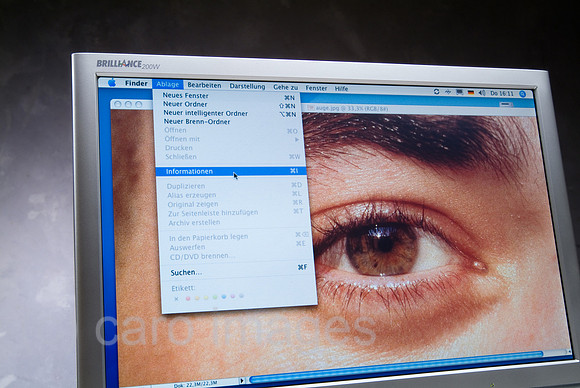Choose Neuer Brenn-Ordner

pos(229,122)
